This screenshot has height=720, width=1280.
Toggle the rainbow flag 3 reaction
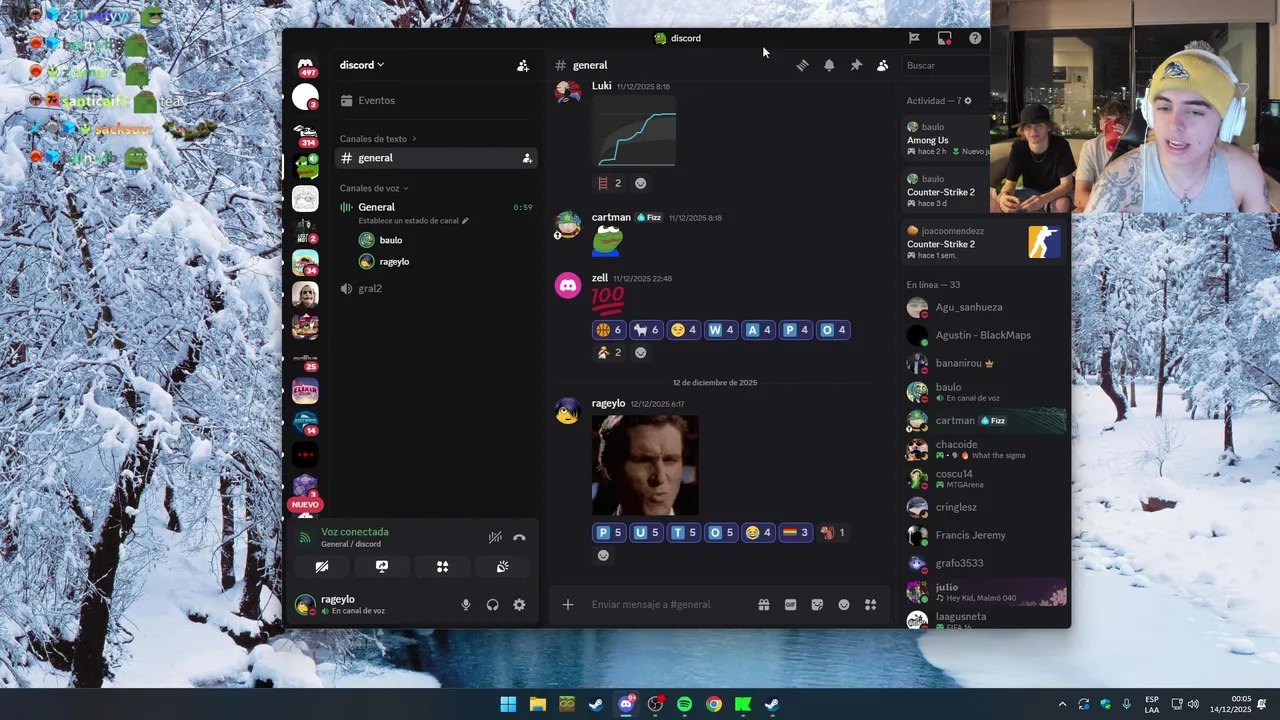tap(795, 532)
